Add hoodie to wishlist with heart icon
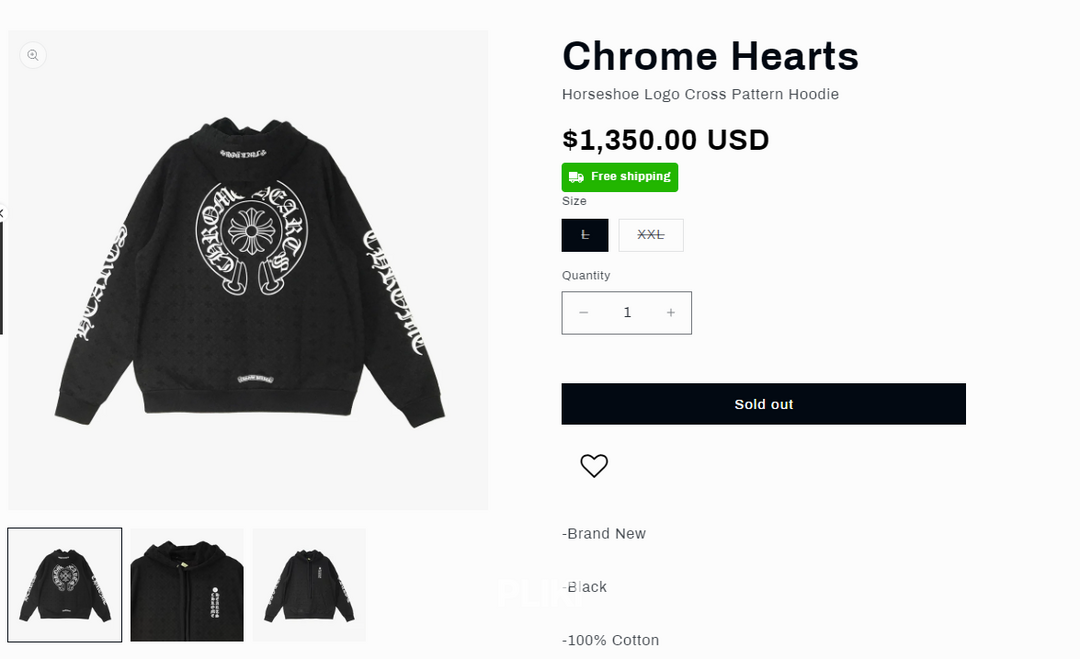1080x659 pixels. [594, 465]
